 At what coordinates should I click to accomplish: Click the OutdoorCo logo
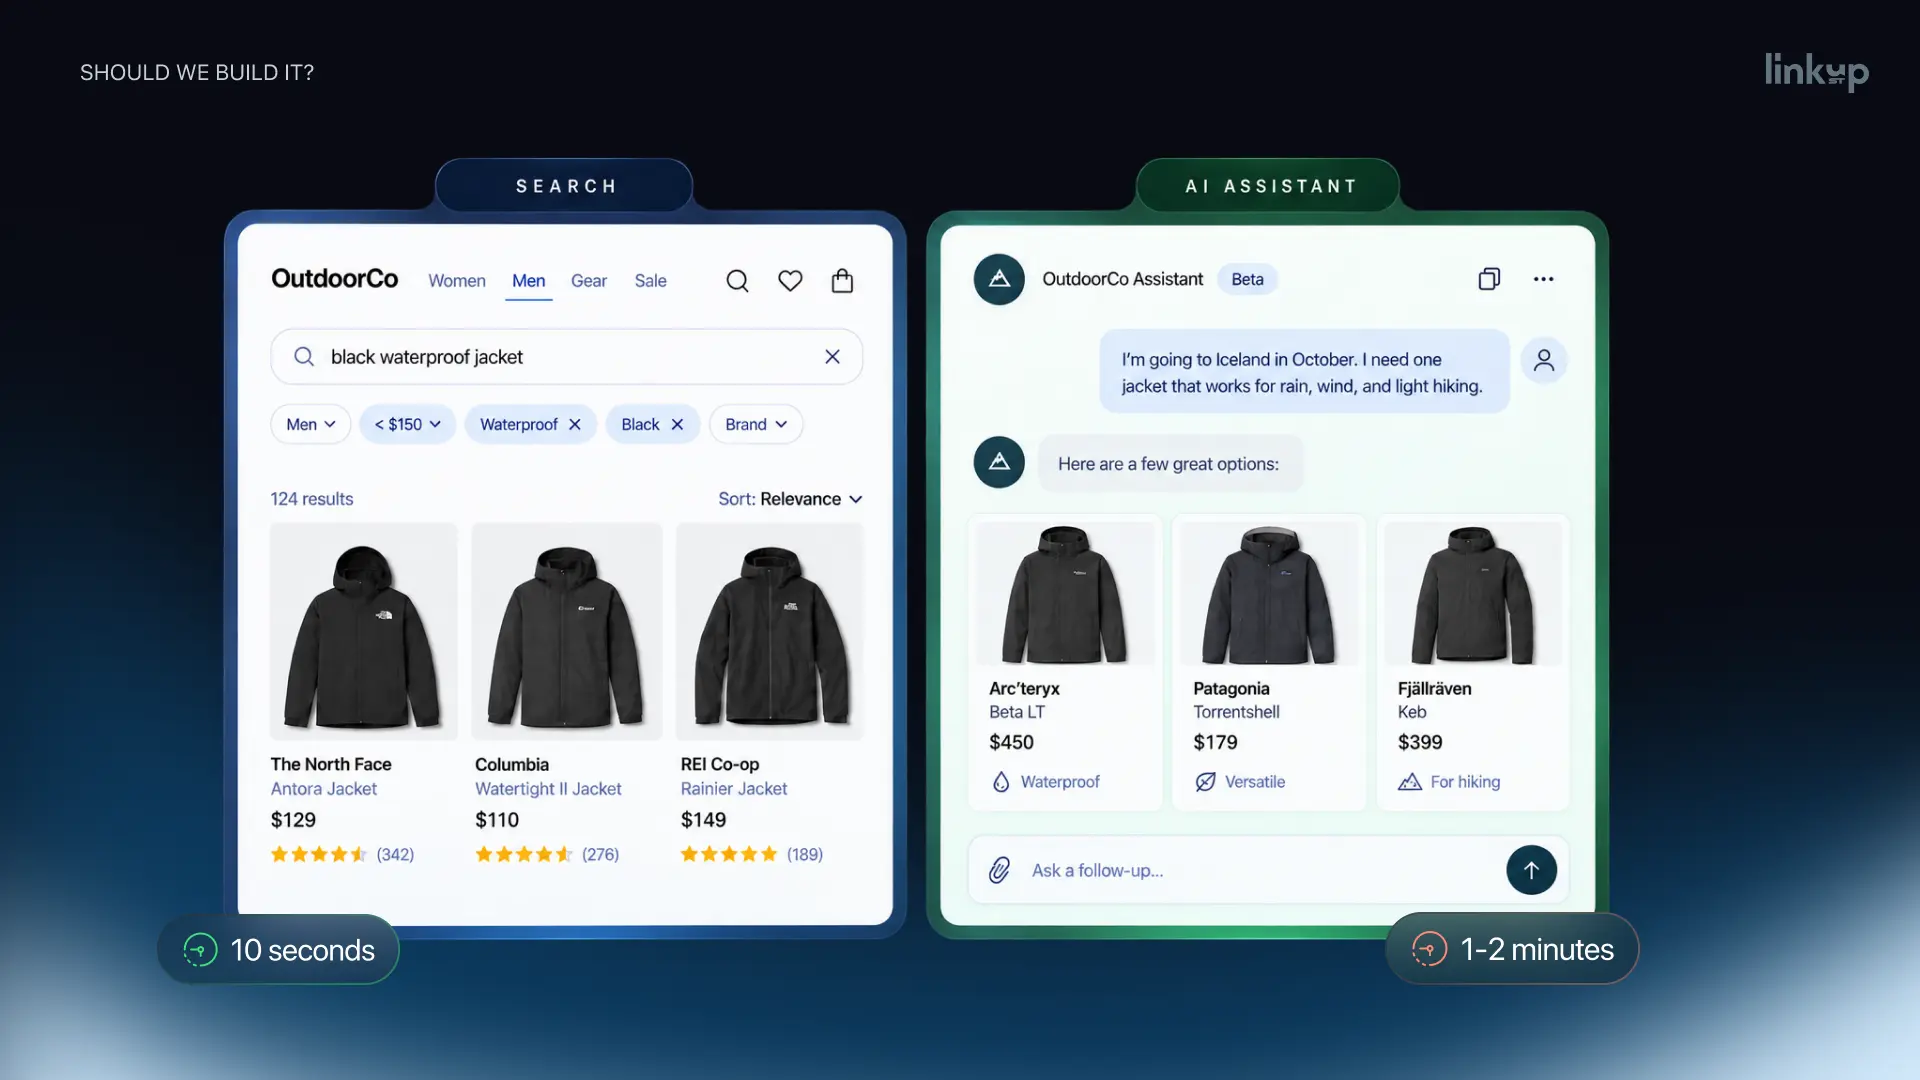tap(335, 279)
